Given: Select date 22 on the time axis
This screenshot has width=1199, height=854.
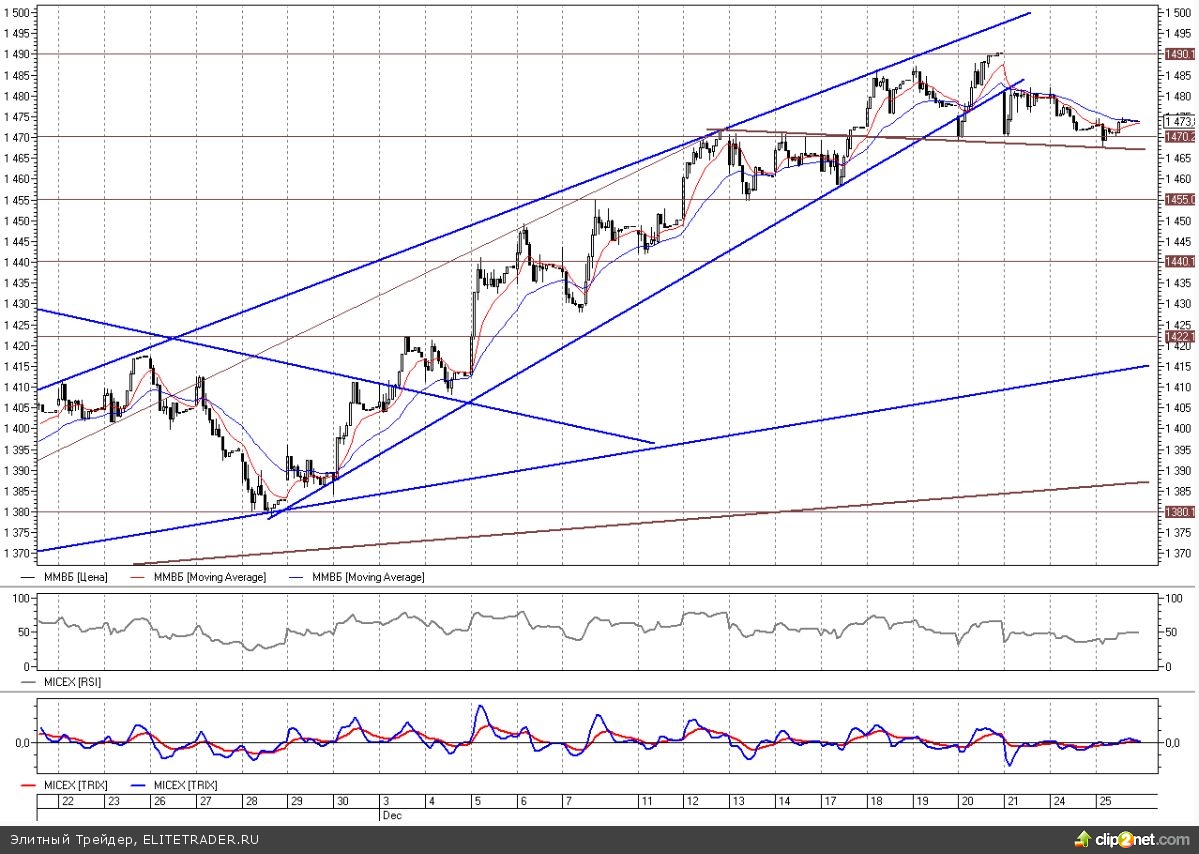Looking at the screenshot, I should click(67, 802).
